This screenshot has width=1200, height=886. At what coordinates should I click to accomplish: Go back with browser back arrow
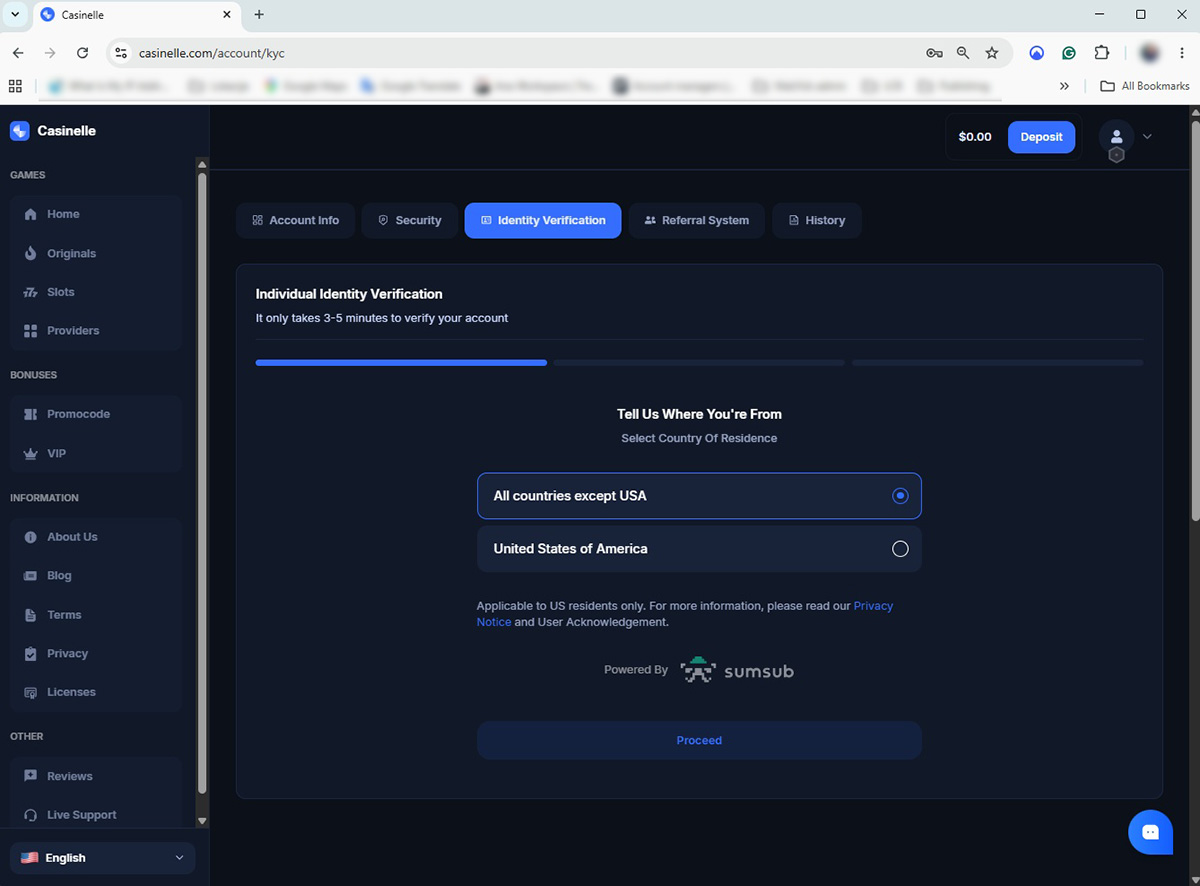coord(18,53)
